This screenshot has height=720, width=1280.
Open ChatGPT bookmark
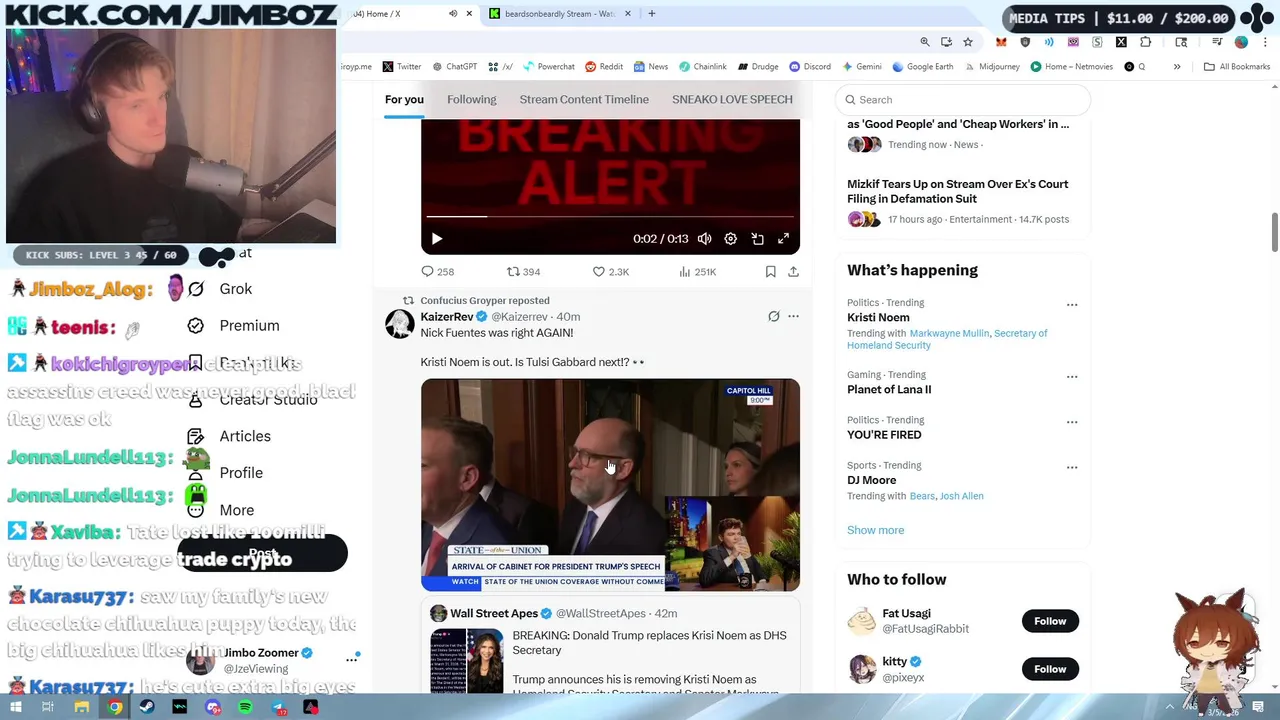click(455, 67)
